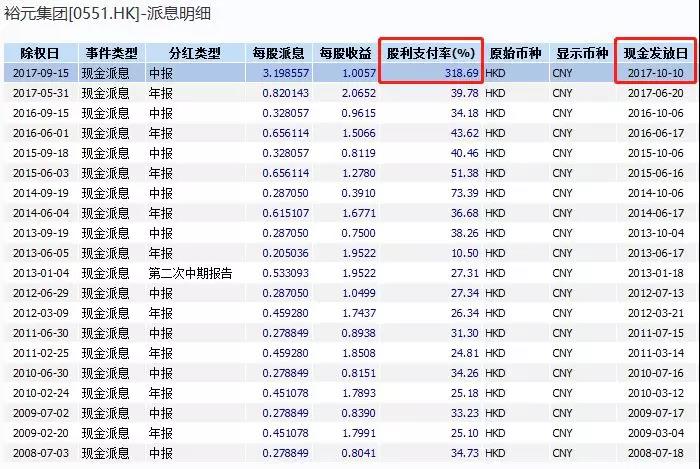Sort by the 每股收益 column header

(346, 53)
